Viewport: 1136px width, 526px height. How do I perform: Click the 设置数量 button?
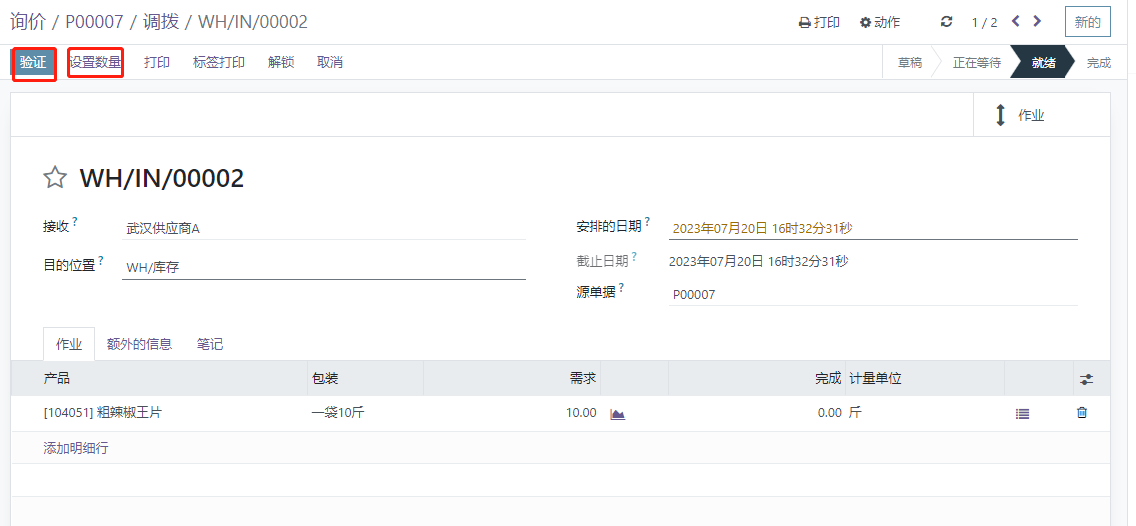tap(95, 62)
